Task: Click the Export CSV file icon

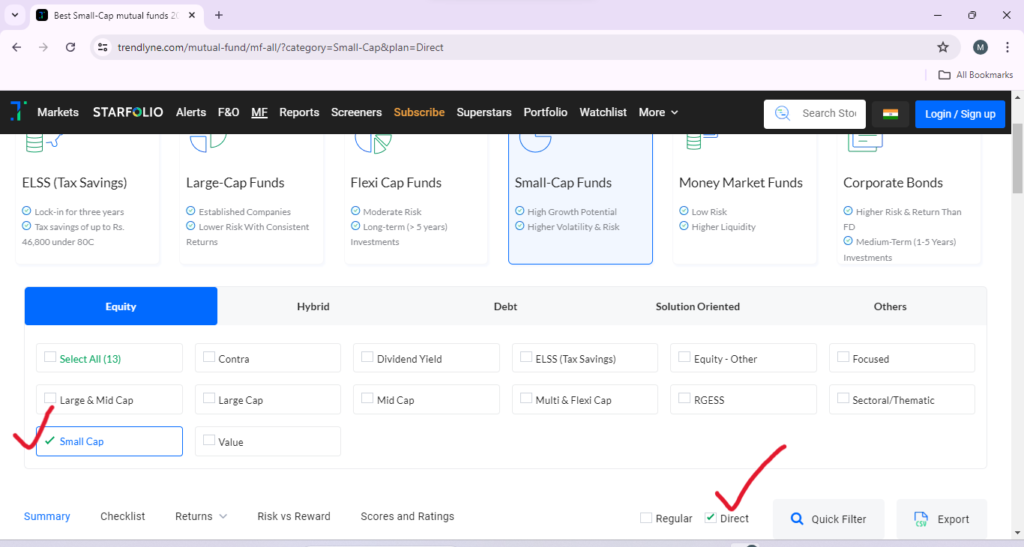Action: [921, 519]
